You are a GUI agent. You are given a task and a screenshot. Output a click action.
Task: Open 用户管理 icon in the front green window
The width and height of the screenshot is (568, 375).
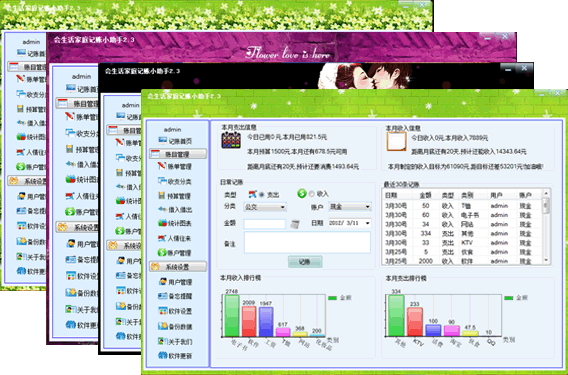coord(163,282)
